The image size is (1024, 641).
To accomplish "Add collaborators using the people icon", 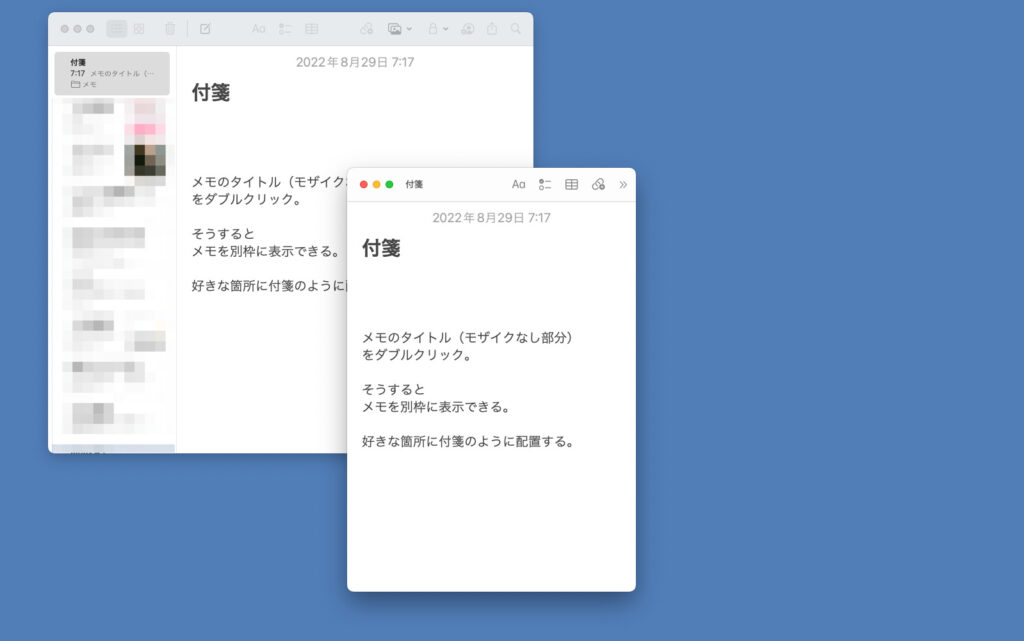I will [468, 28].
